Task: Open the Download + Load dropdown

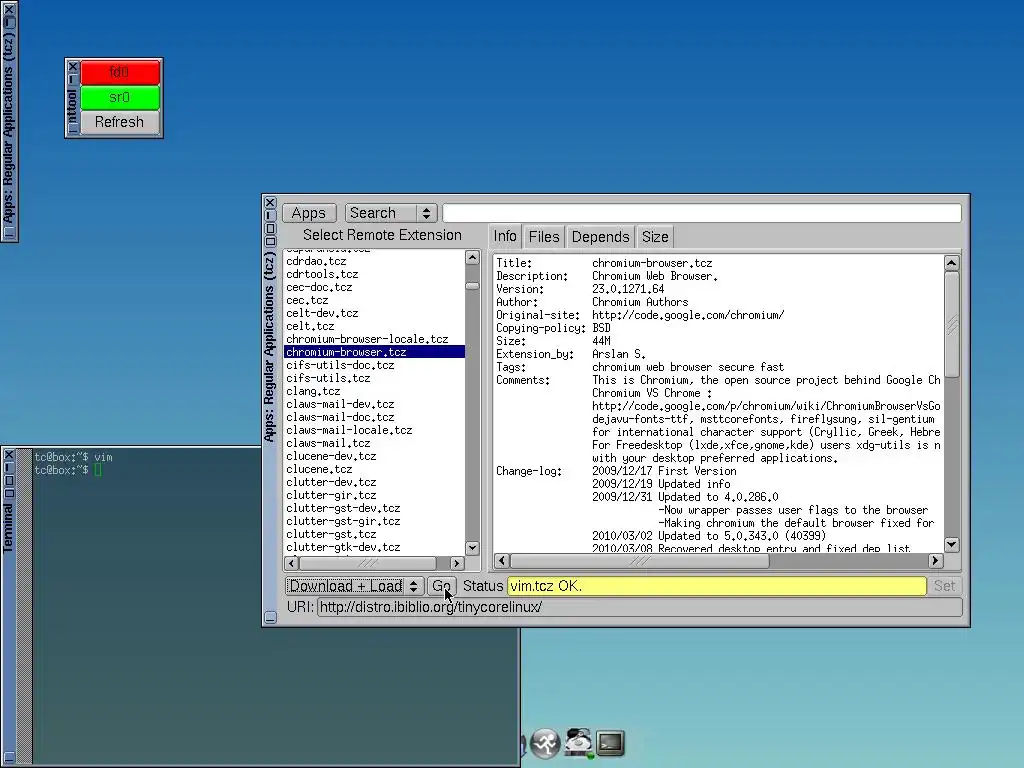Action: coord(355,586)
